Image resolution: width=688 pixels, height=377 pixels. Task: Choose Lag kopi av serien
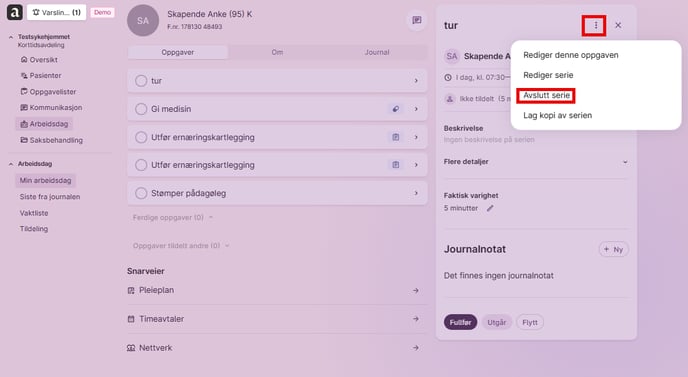[557, 115]
